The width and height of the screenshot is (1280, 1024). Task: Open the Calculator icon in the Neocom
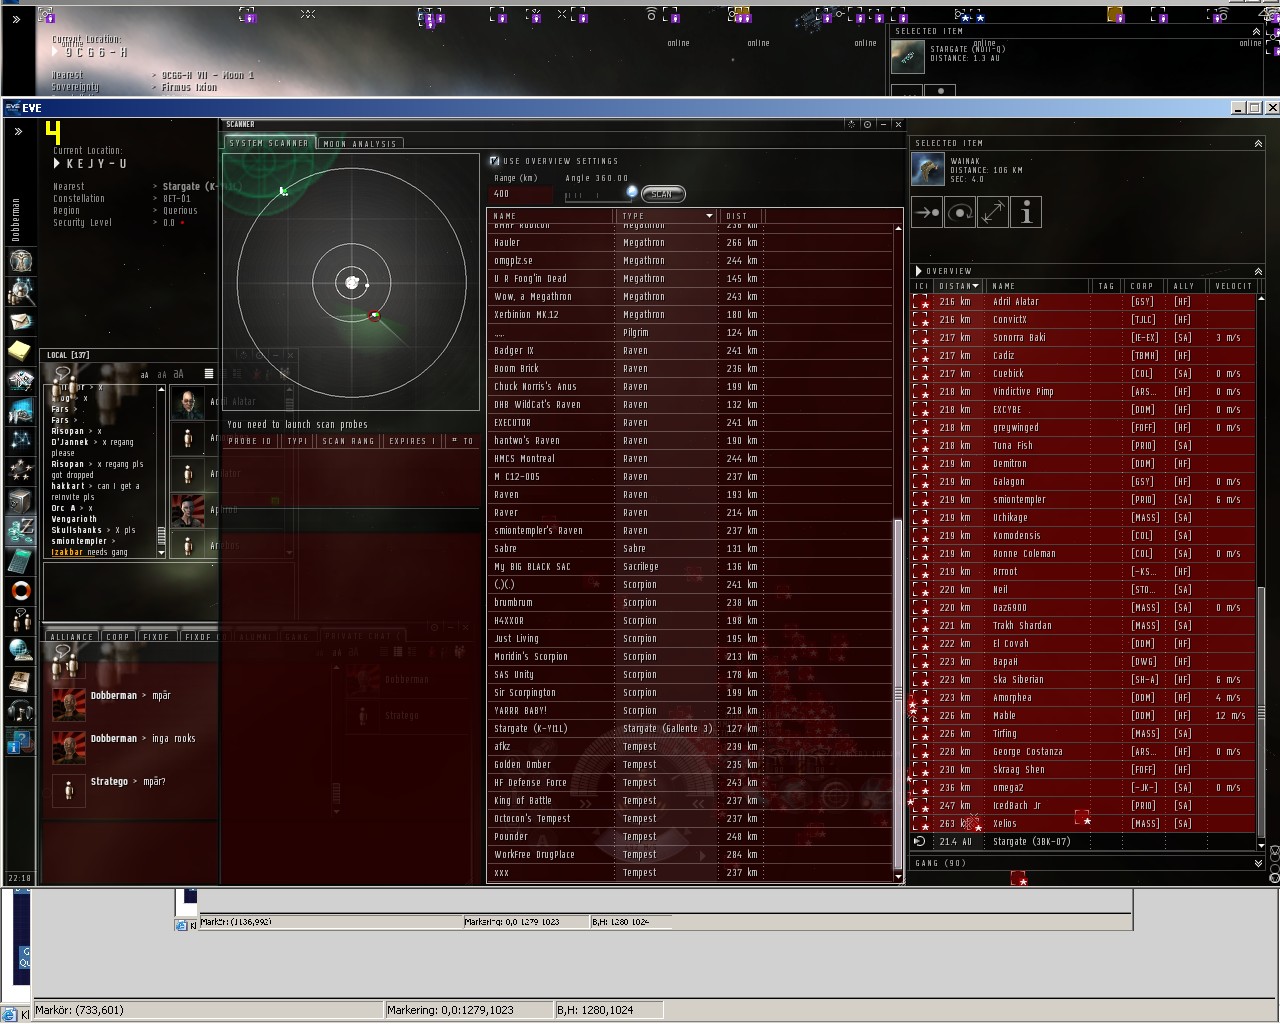point(21,561)
